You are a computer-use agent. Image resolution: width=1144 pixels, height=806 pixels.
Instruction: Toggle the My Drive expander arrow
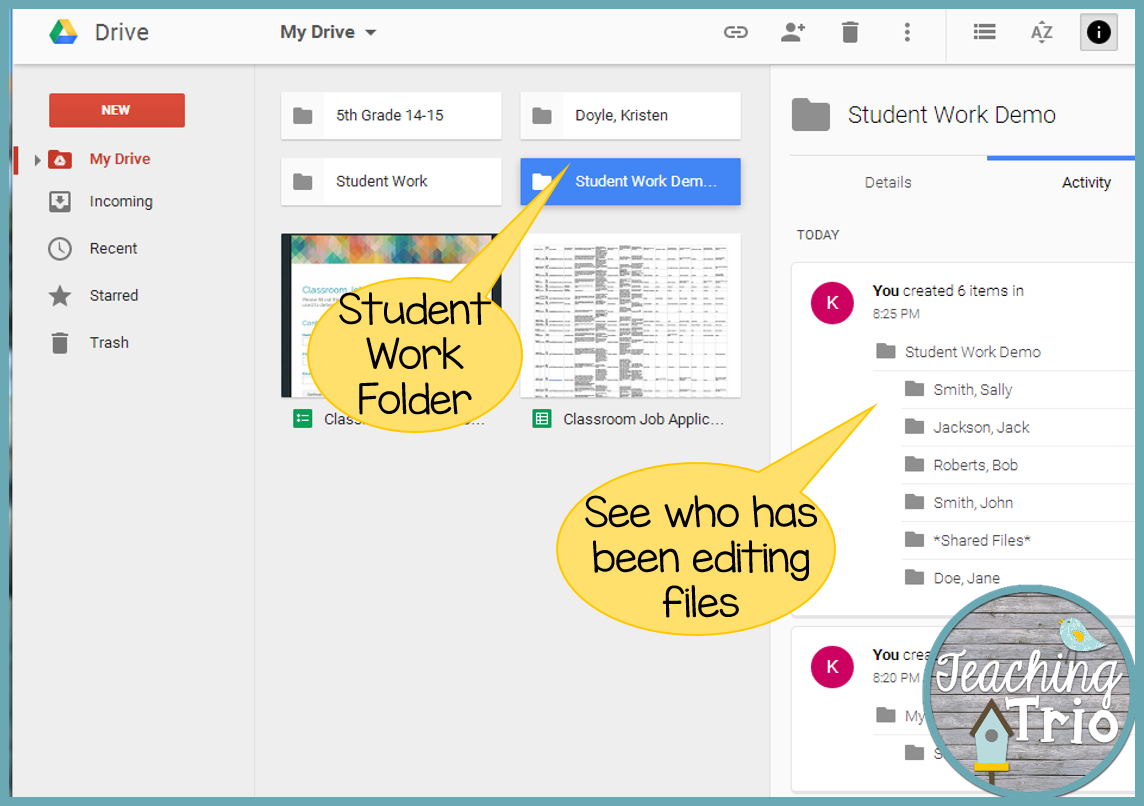tap(38, 158)
